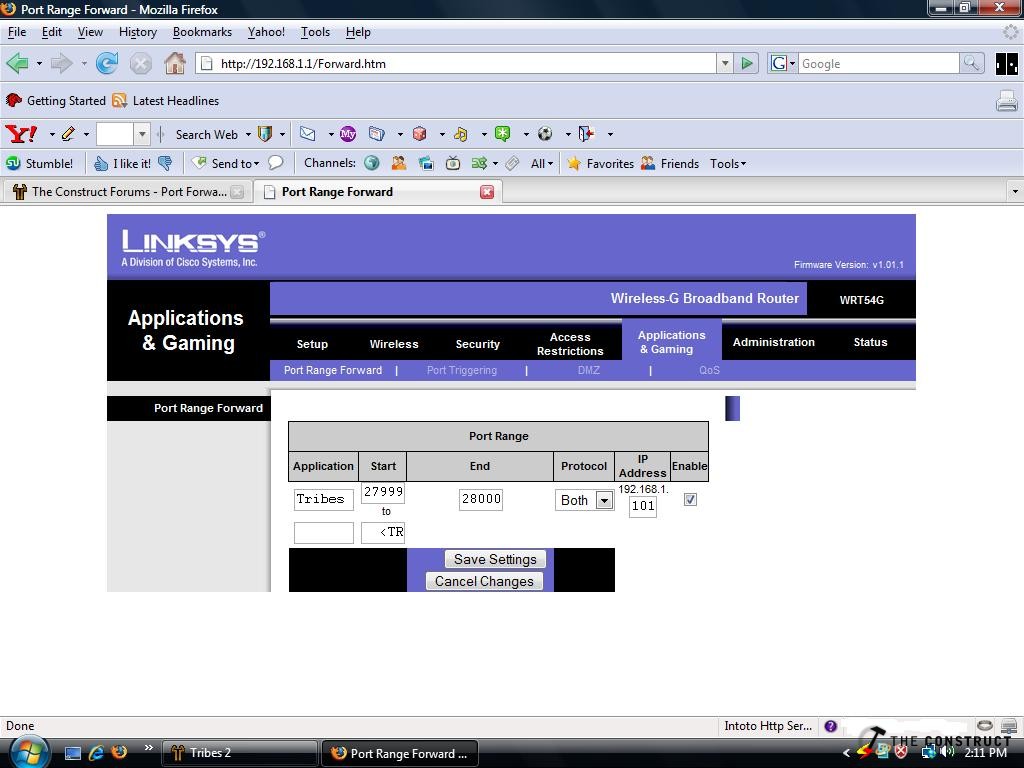Click the Stumble! button
The image size is (1024, 768).
pyautogui.click(x=40, y=163)
